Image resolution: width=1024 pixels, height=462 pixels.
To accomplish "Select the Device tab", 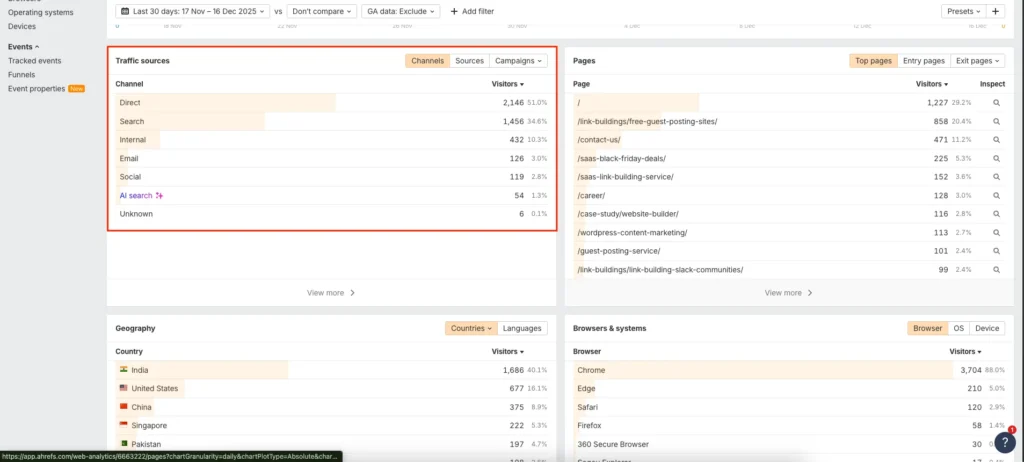I will (987, 328).
